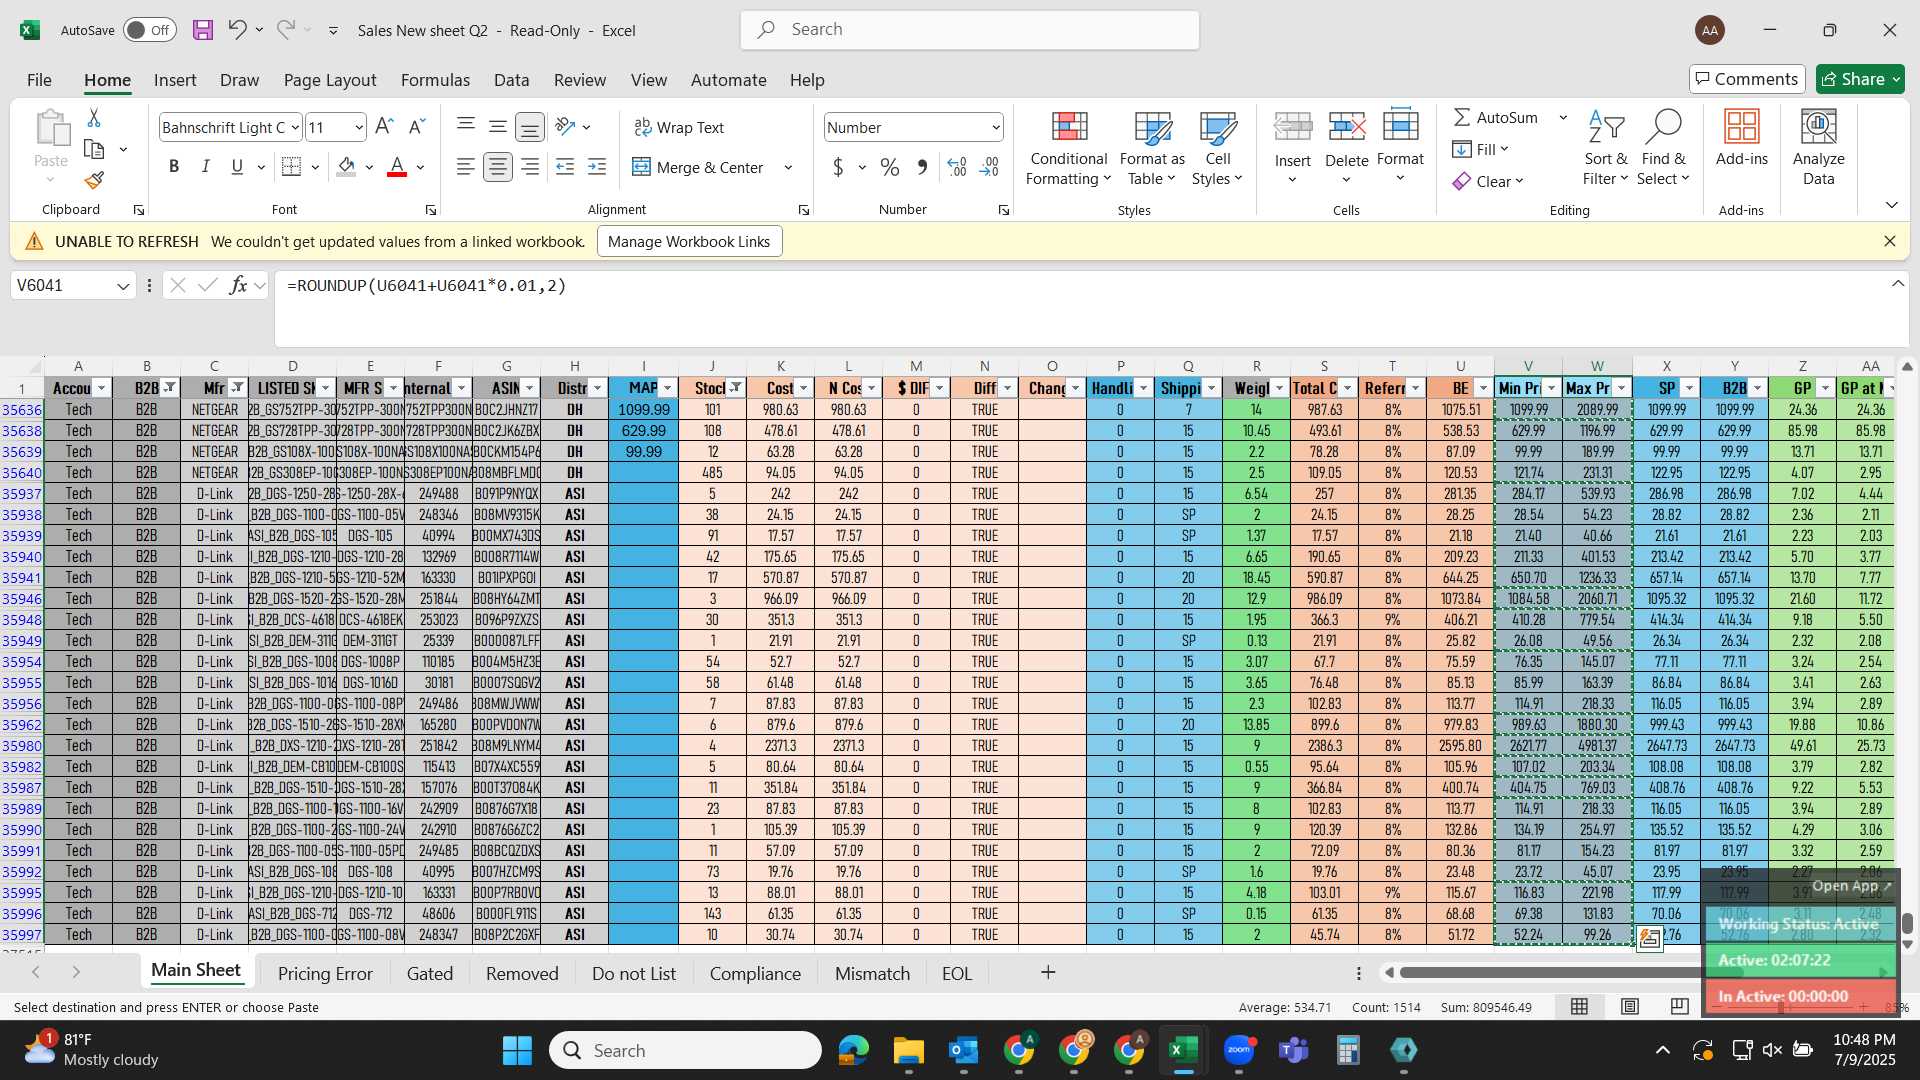Viewport: 1920px width, 1080px height.
Task: Open the Formulas ribbon tab
Action: (x=435, y=80)
